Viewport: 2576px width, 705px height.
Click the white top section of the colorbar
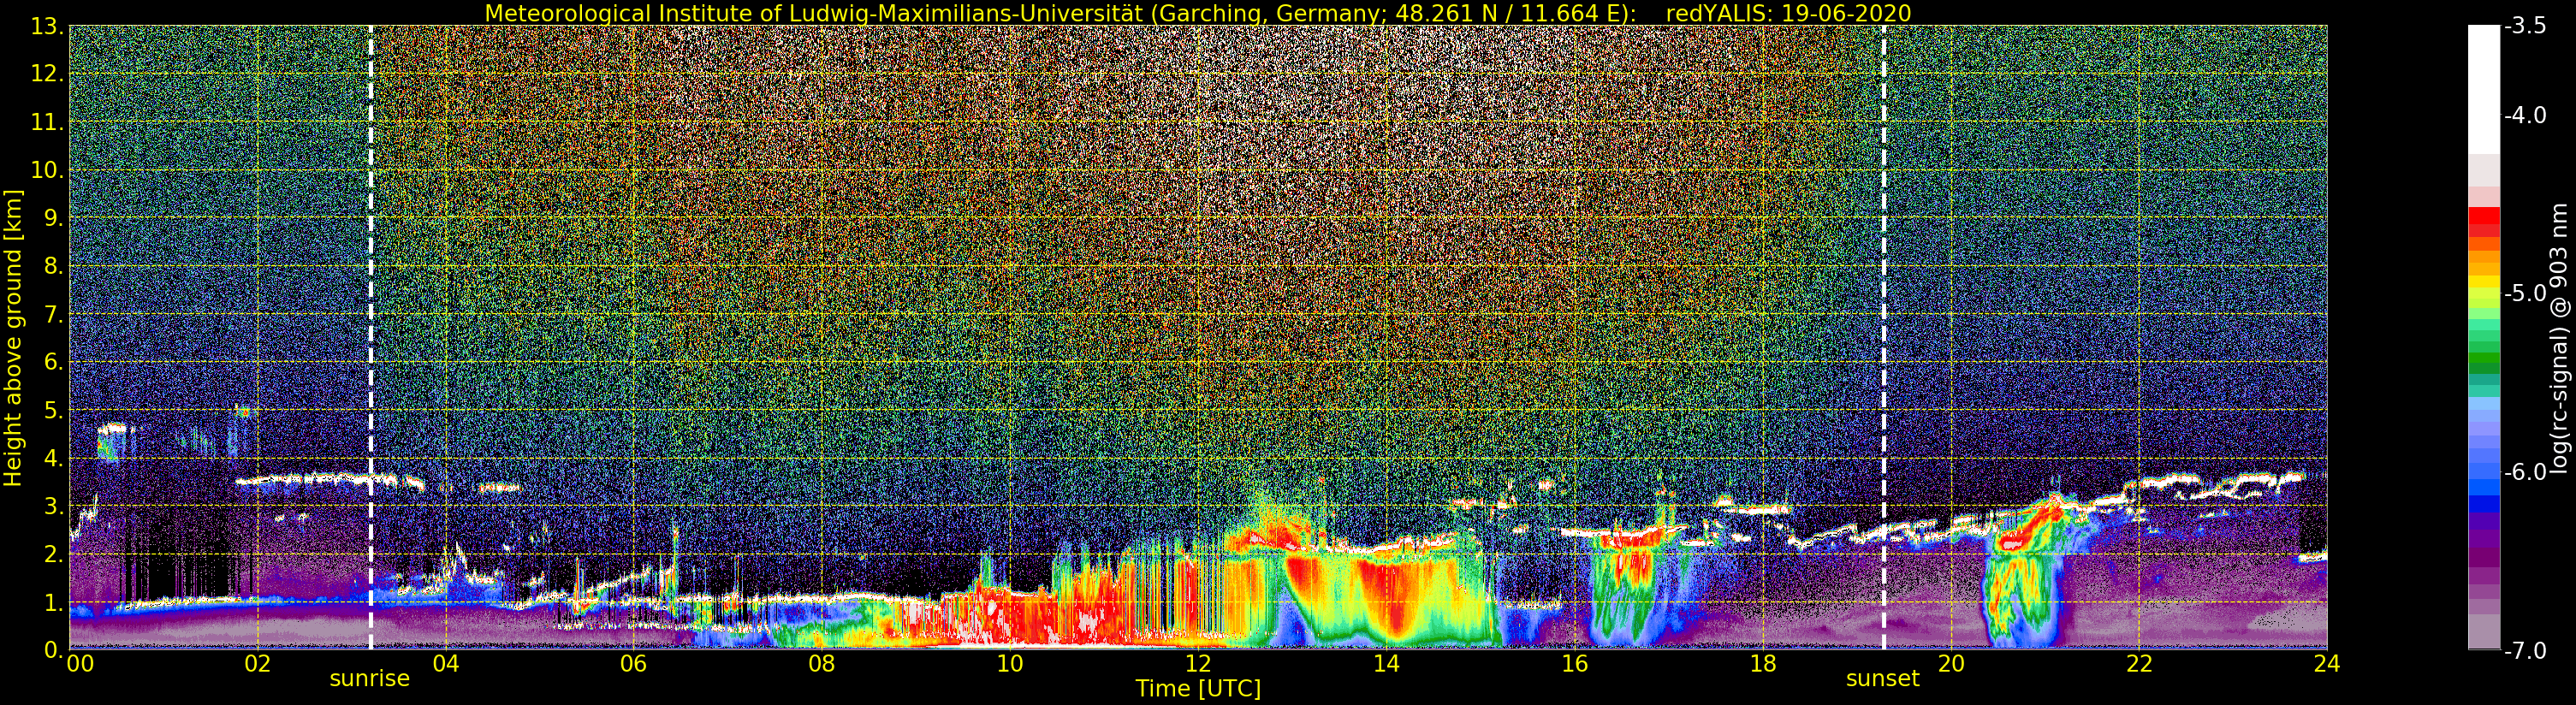(x=2484, y=90)
